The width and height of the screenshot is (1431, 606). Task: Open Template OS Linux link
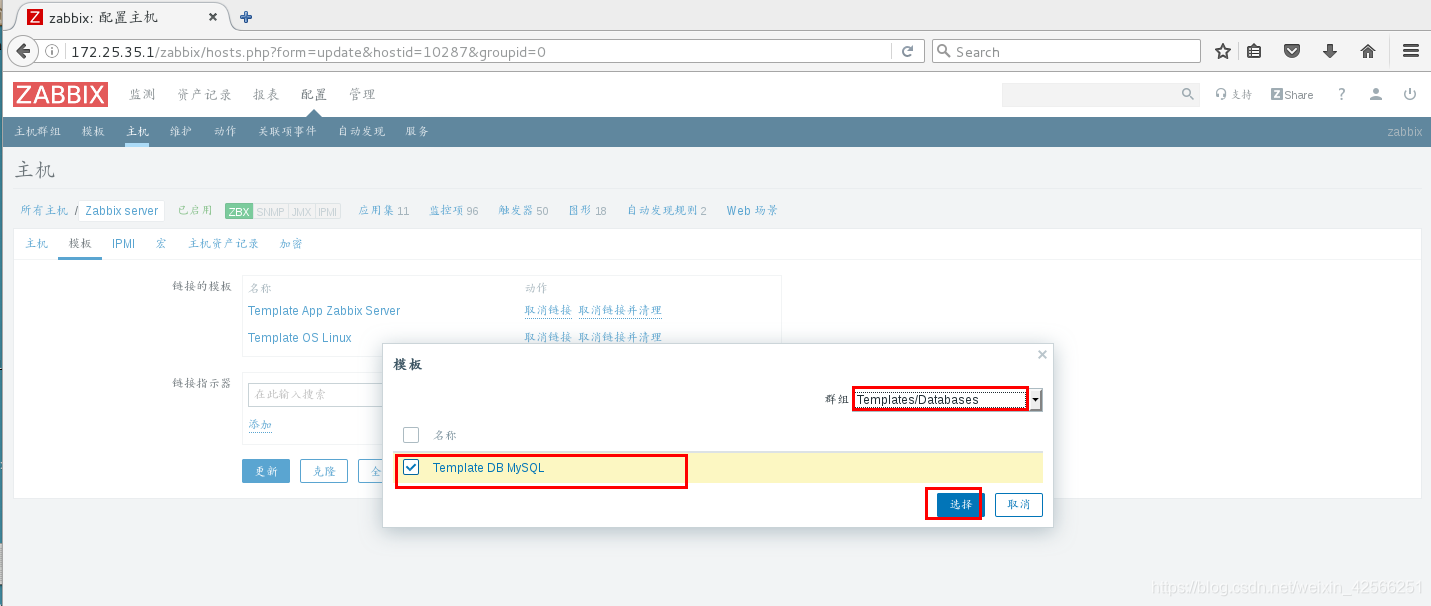pos(300,338)
